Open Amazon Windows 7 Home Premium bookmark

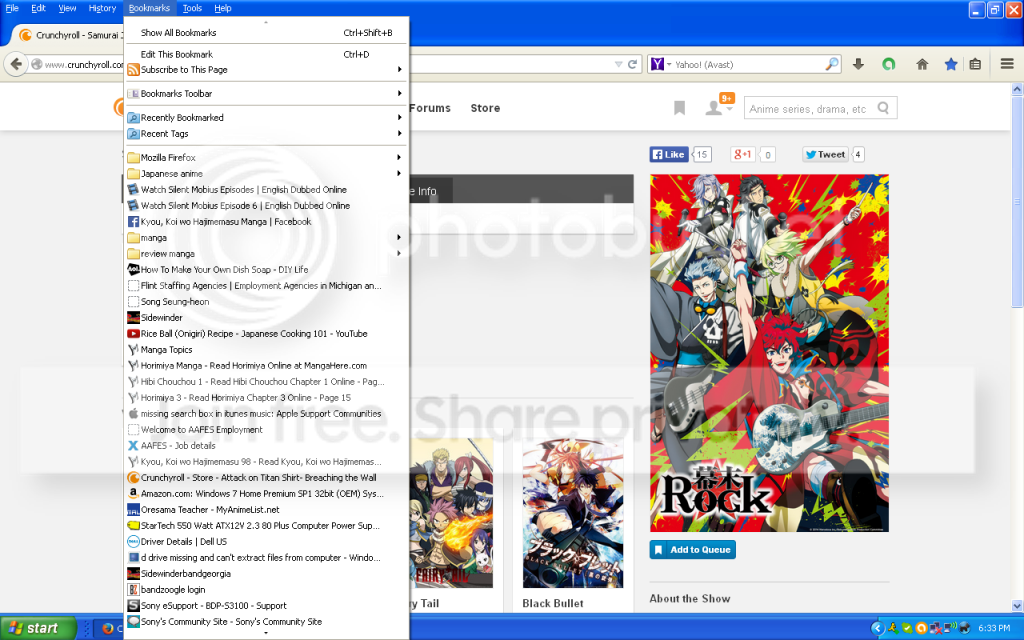coord(266,494)
